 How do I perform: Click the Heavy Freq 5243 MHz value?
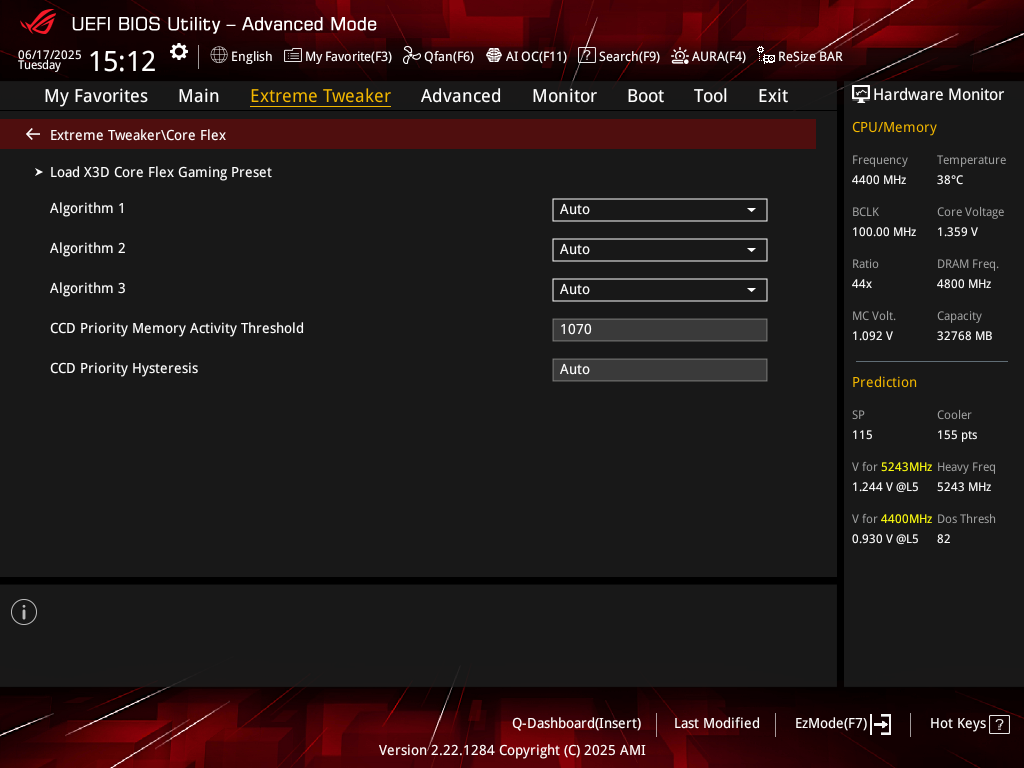coord(964,487)
